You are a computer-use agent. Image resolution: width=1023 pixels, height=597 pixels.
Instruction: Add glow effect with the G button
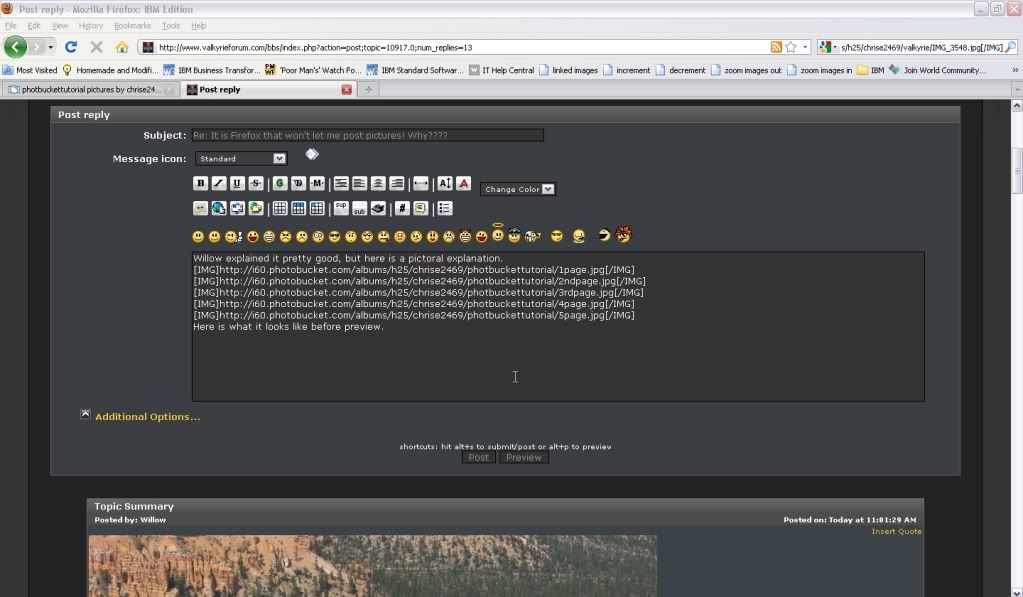pos(280,184)
